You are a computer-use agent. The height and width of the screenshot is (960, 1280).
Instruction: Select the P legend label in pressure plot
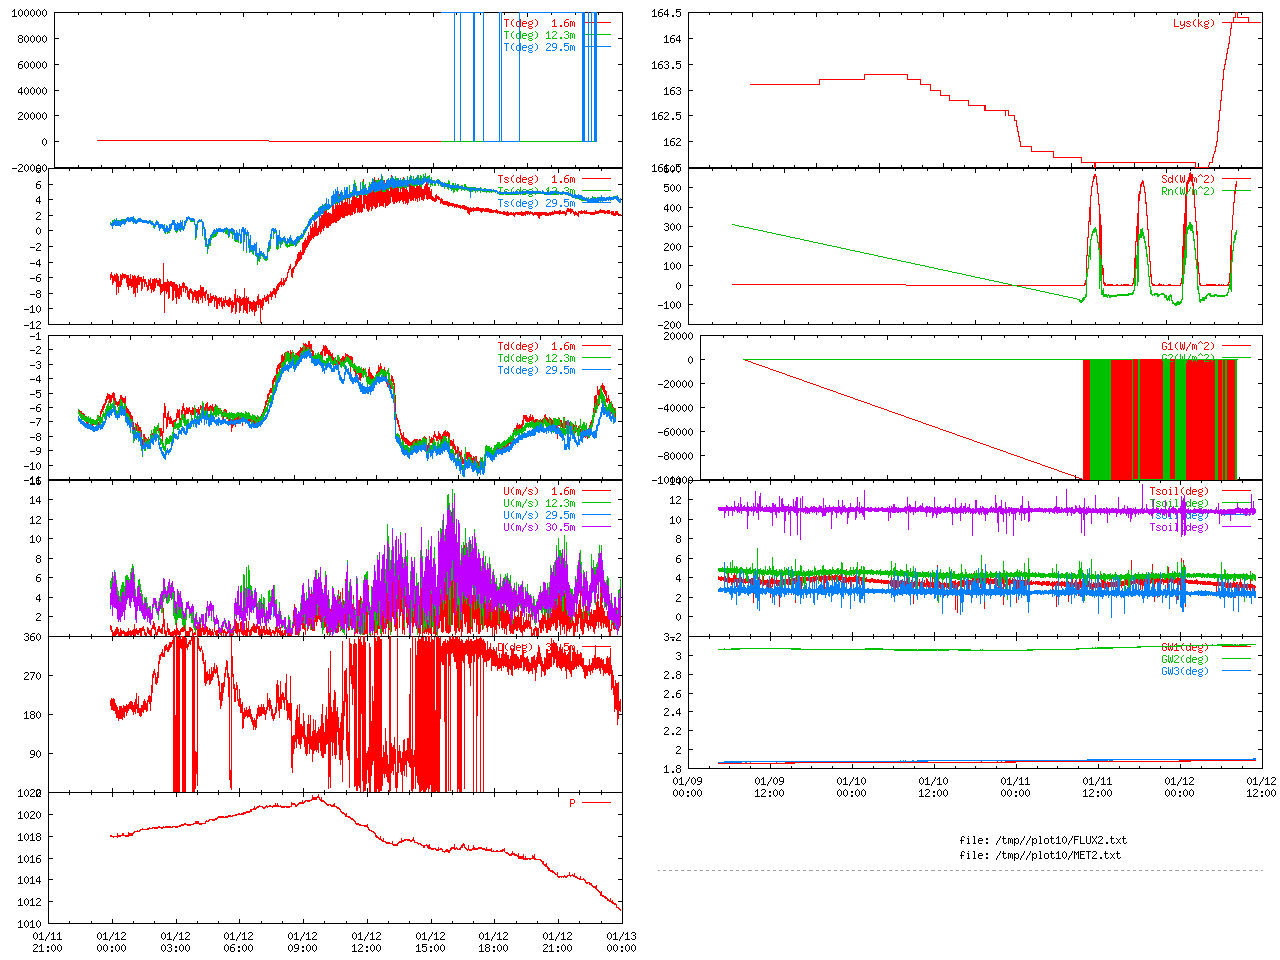(x=573, y=804)
